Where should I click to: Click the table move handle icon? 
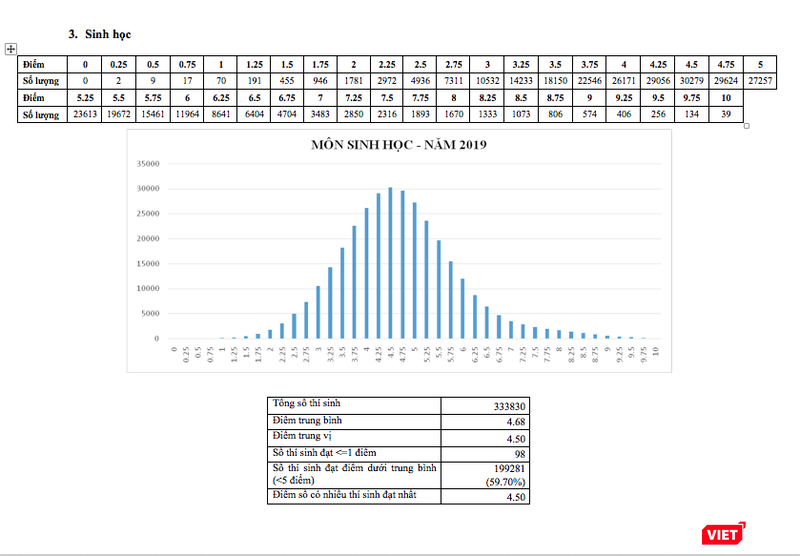tap(11, 48)
